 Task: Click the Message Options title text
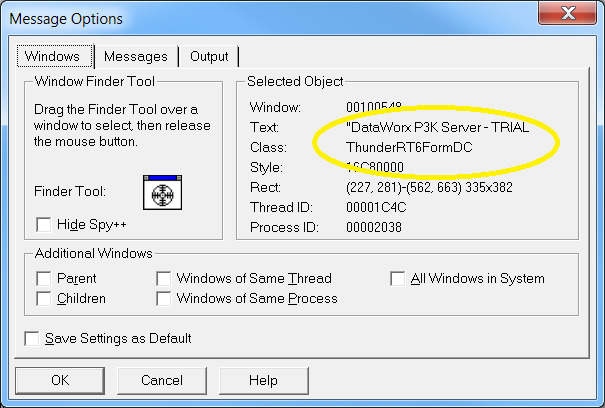[x=66, y=19]
